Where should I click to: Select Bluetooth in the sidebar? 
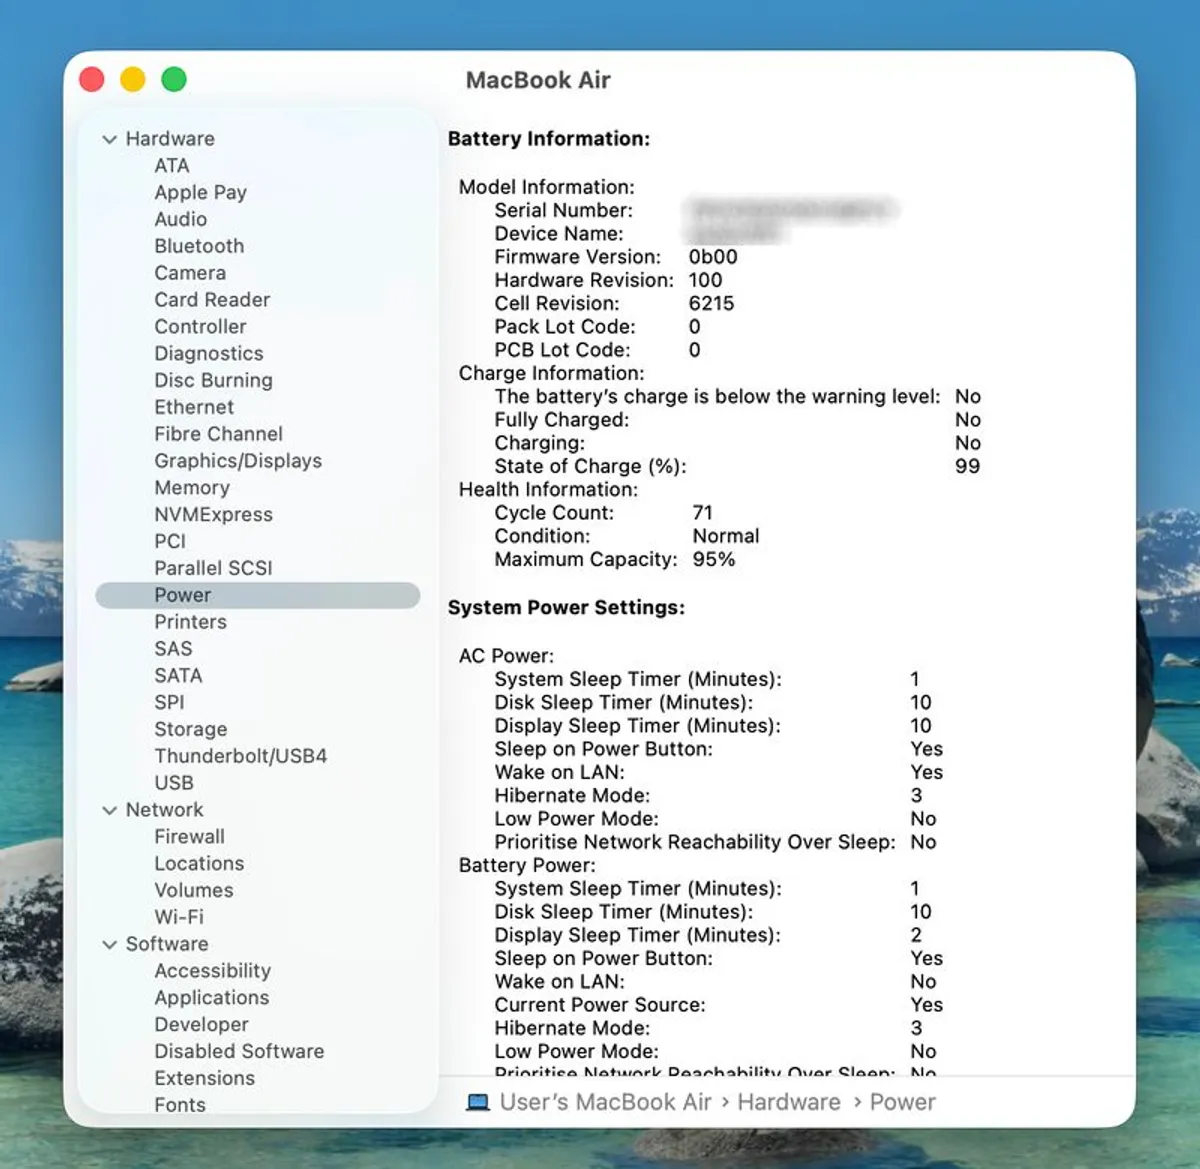pos(199,246)
